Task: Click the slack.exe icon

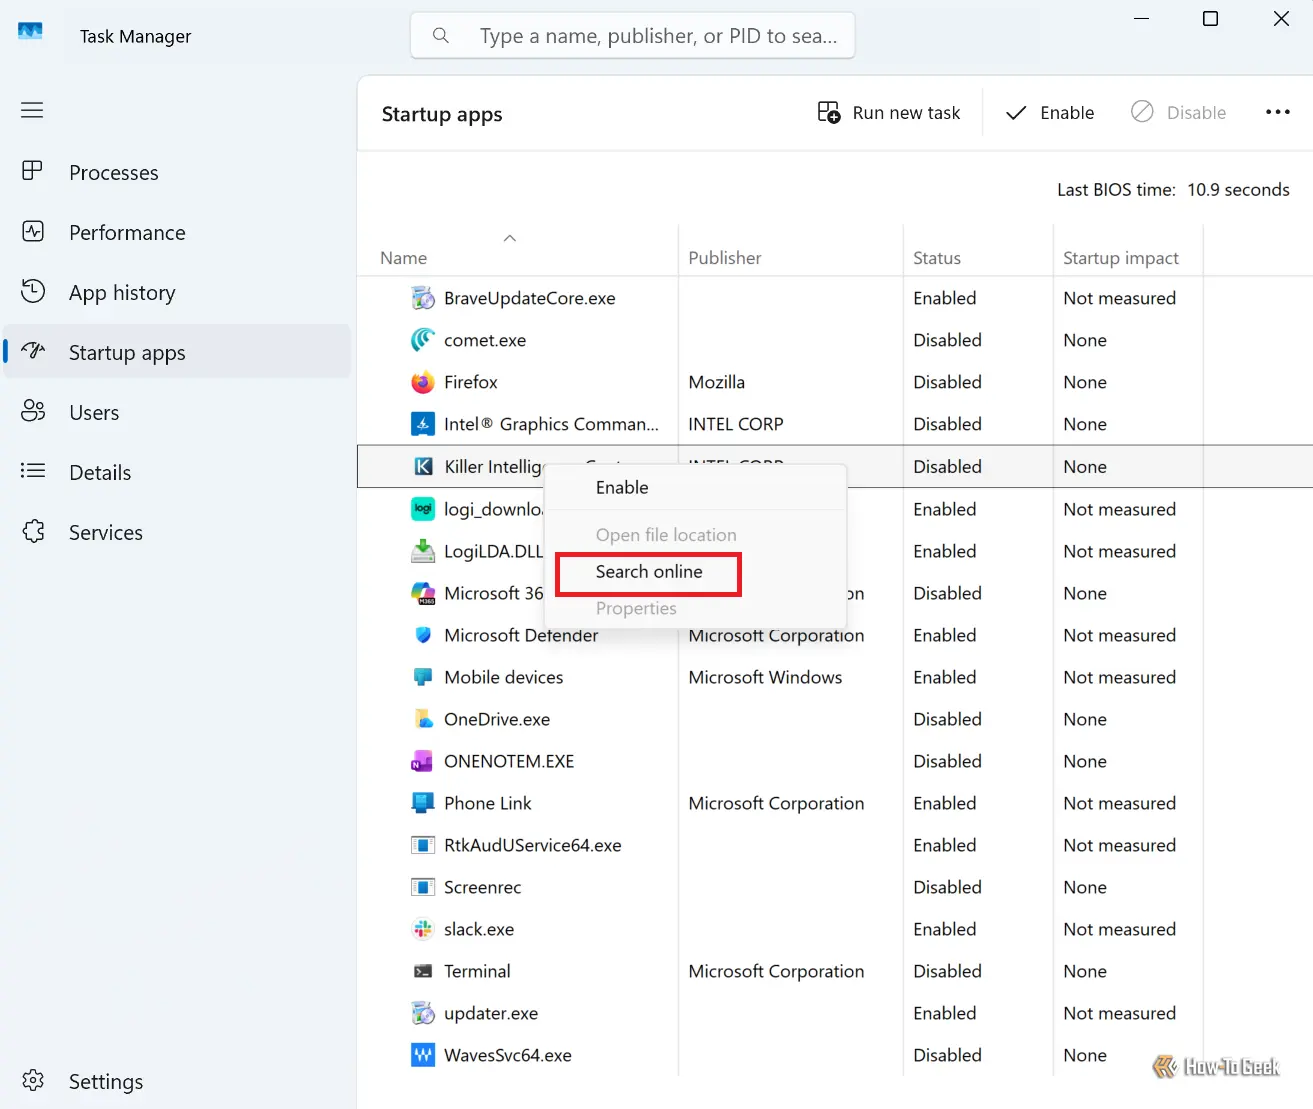Action: pos(423,929)
